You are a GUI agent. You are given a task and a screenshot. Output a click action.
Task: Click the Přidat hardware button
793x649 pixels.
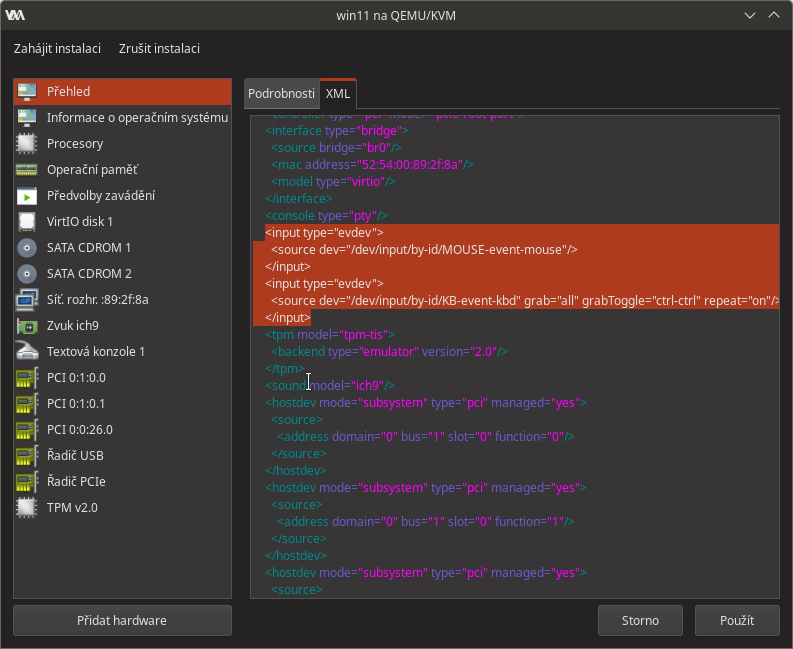(122, 620)
